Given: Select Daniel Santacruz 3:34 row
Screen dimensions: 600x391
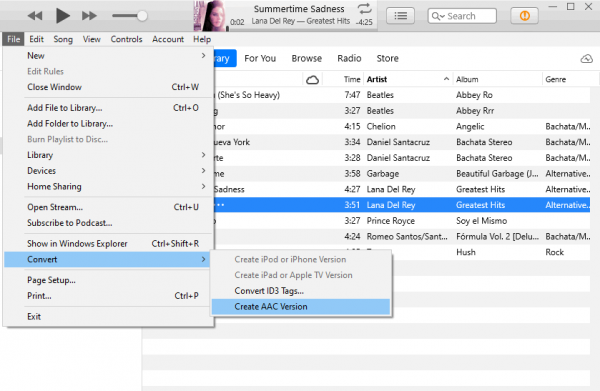Looking at the screenshot, I should (402, 142).
